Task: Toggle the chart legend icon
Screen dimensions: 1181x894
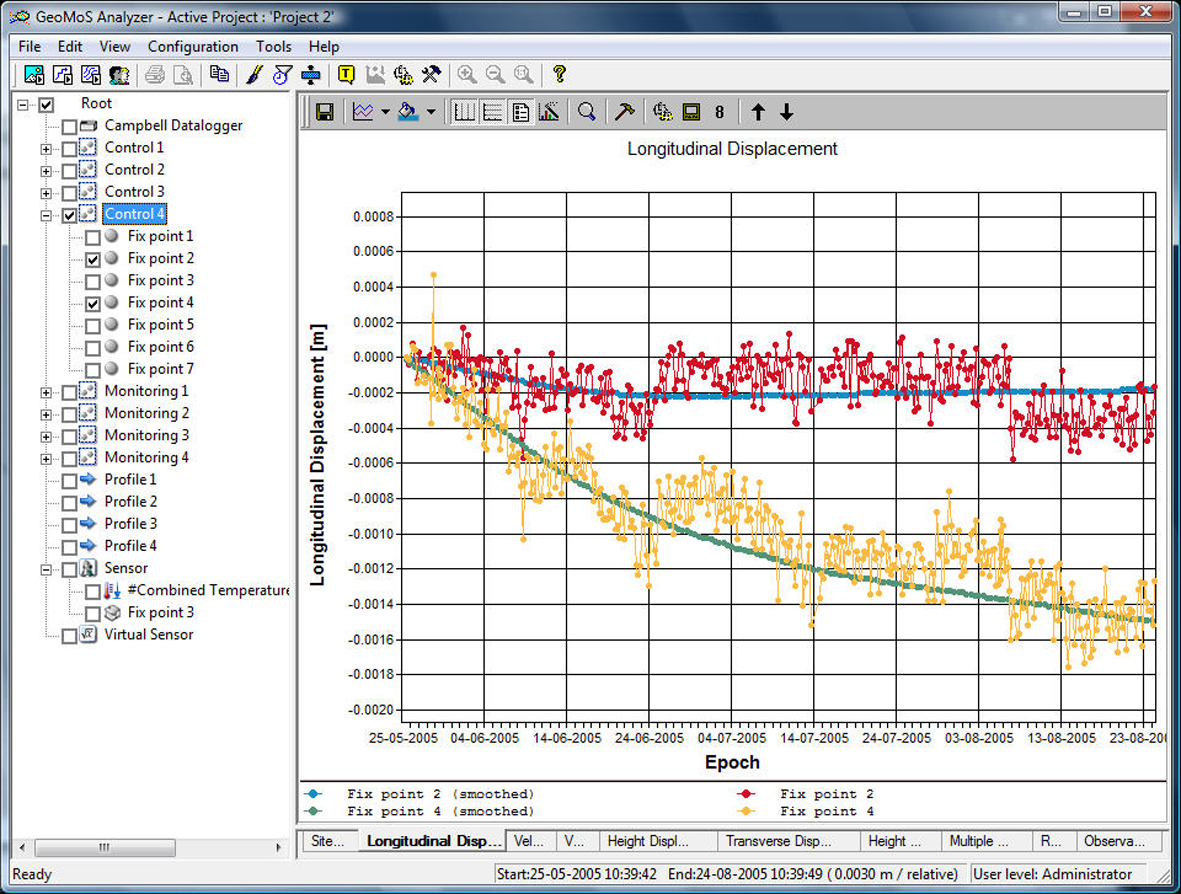Action: click(520, 112)
